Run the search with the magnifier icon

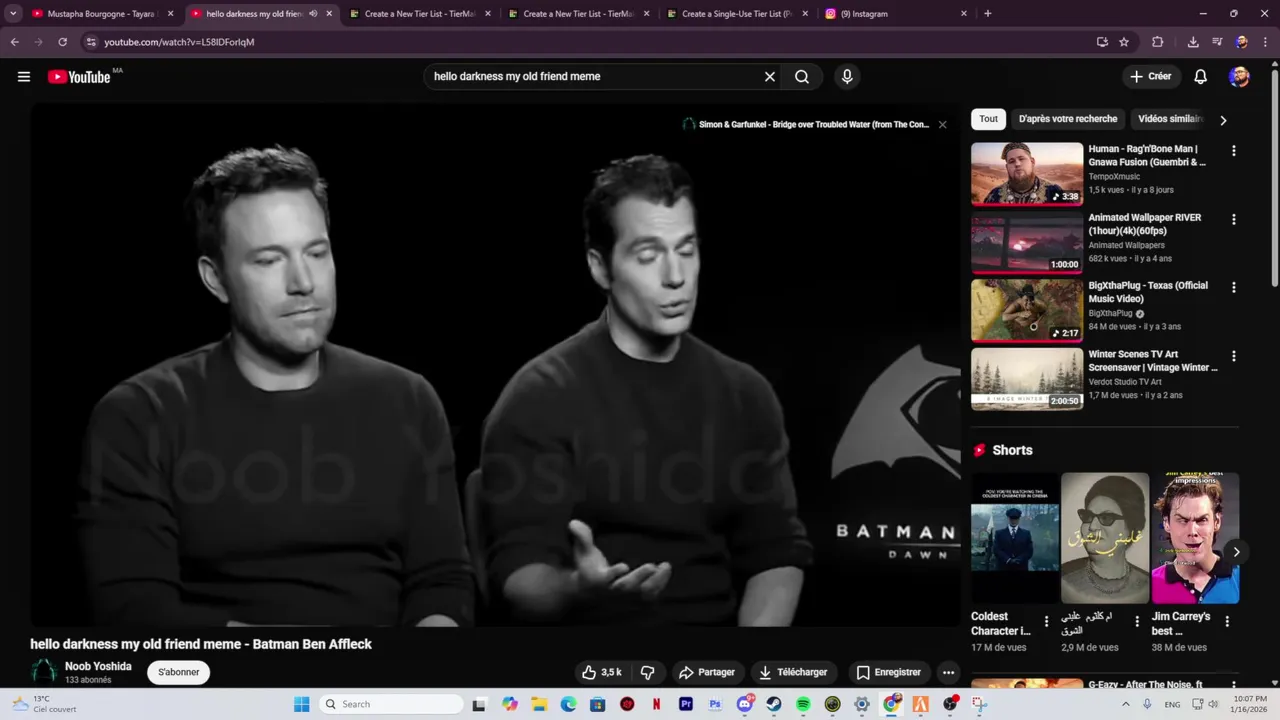[x=802, y=77]
